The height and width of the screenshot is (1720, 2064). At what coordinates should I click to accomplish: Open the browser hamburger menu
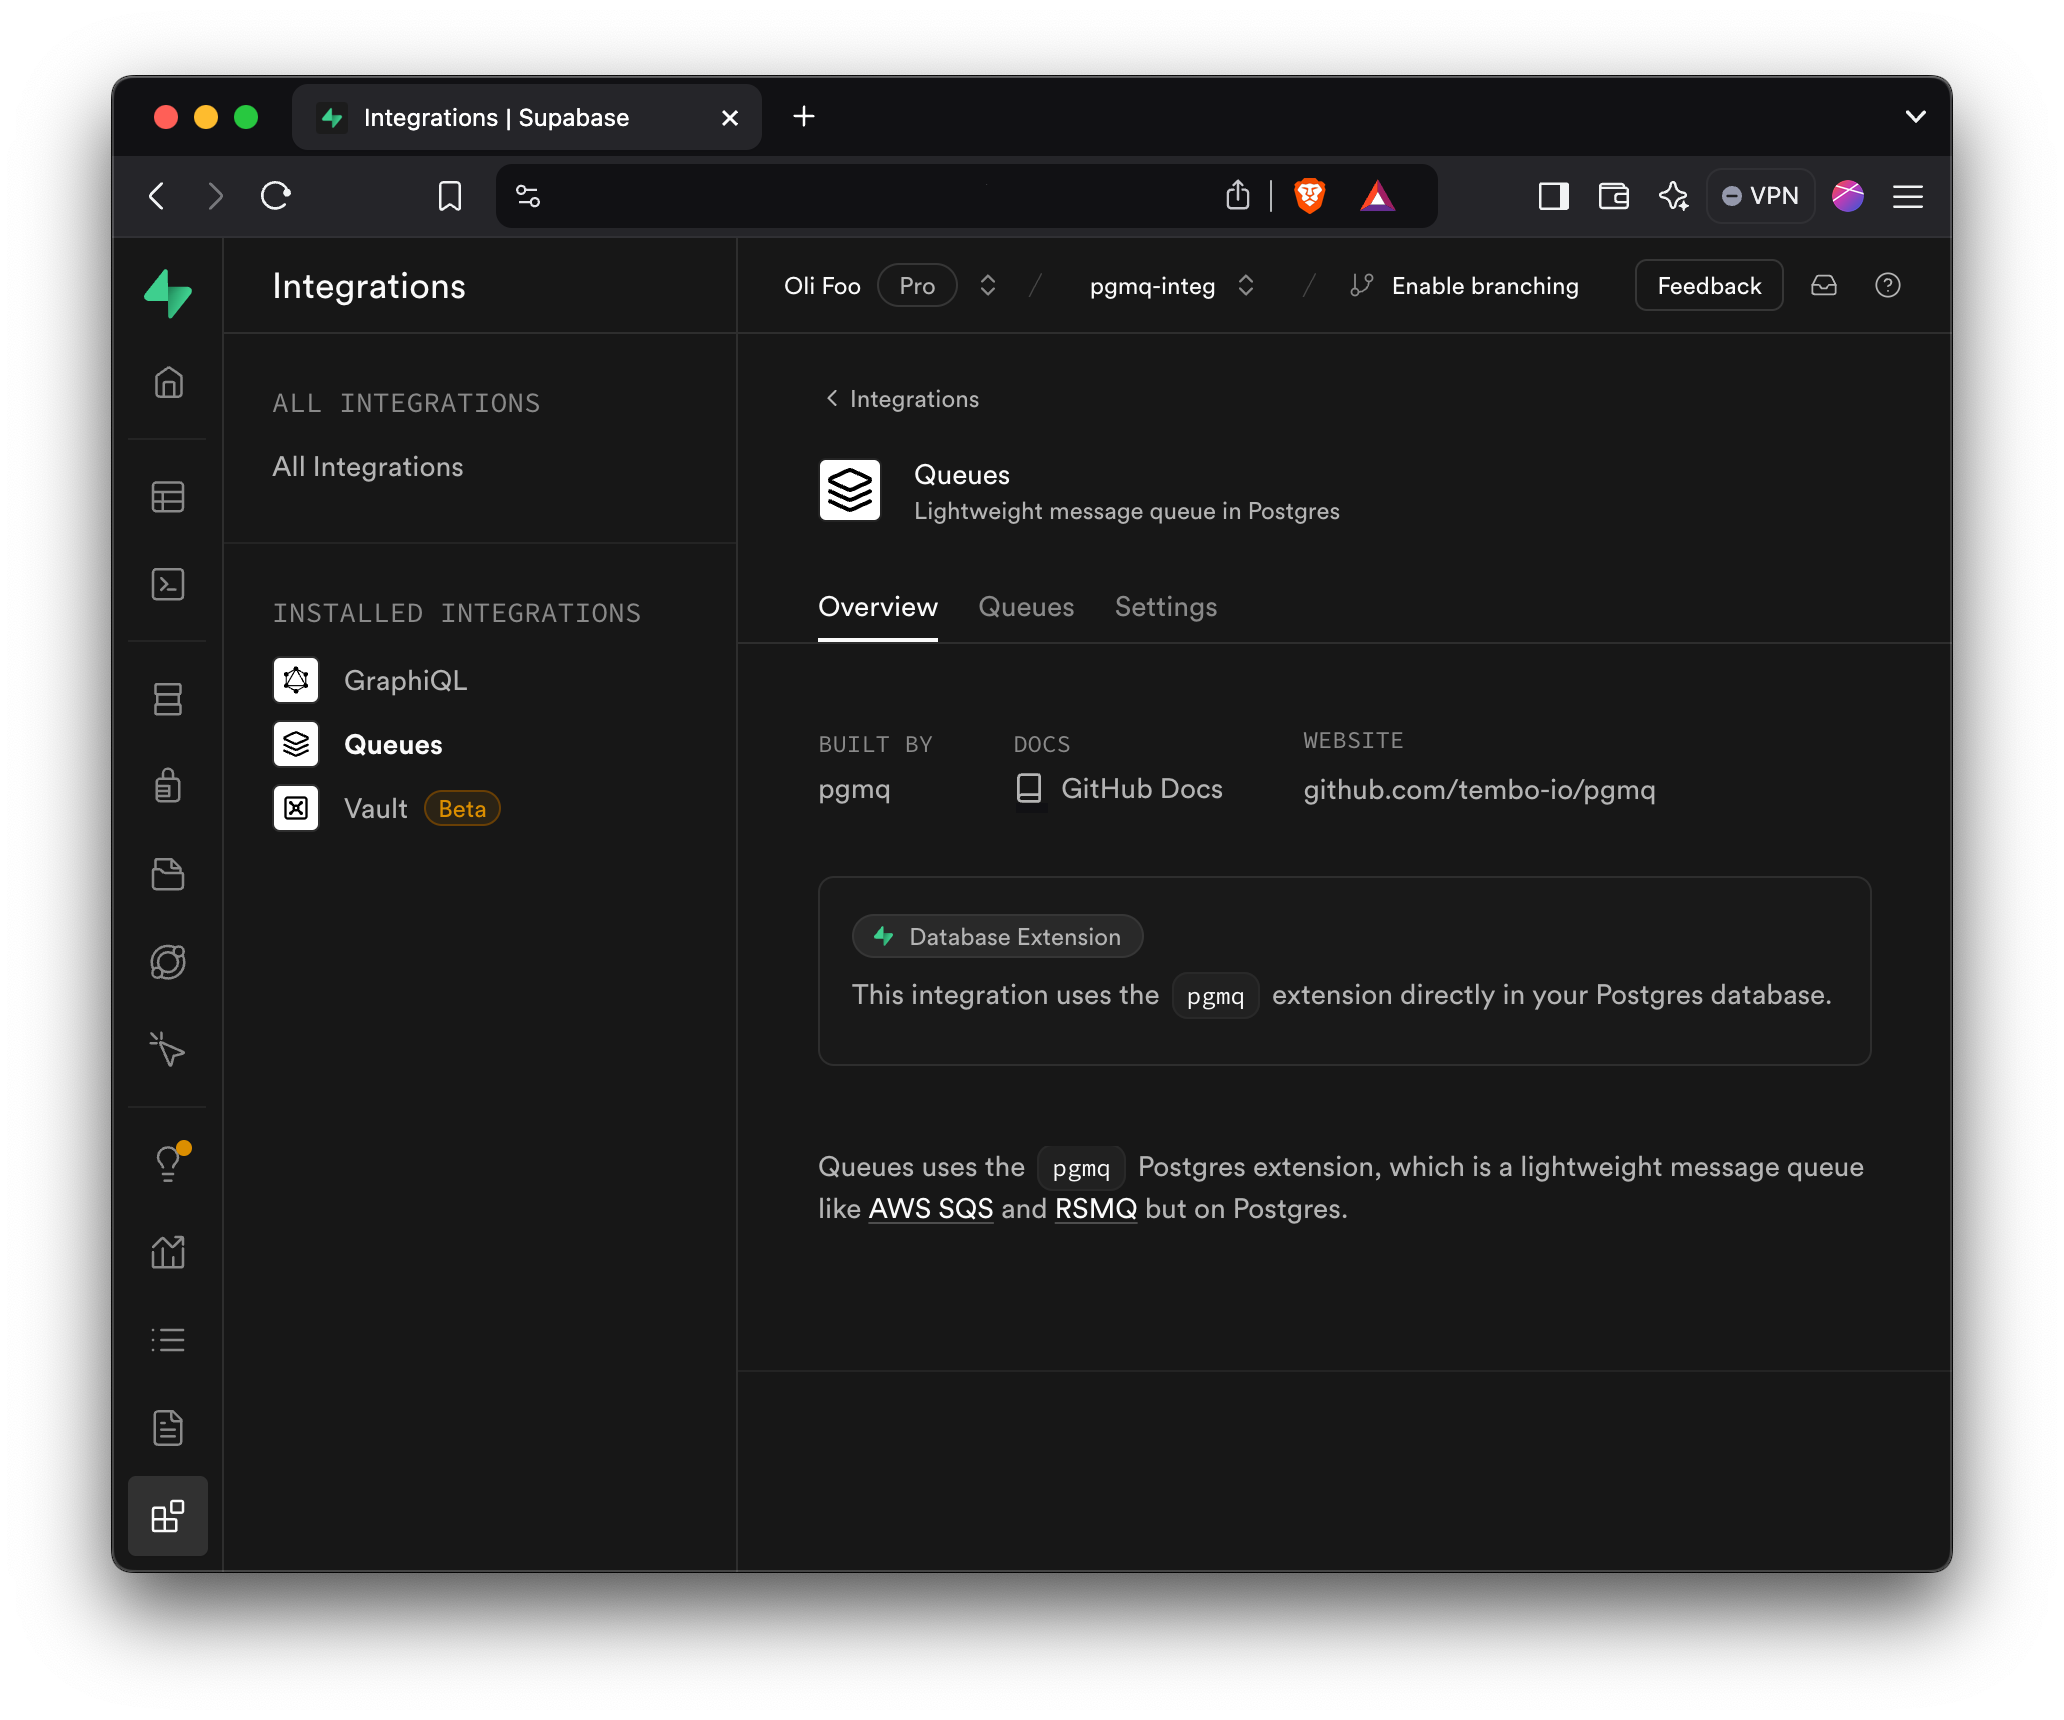point(1908,196)
